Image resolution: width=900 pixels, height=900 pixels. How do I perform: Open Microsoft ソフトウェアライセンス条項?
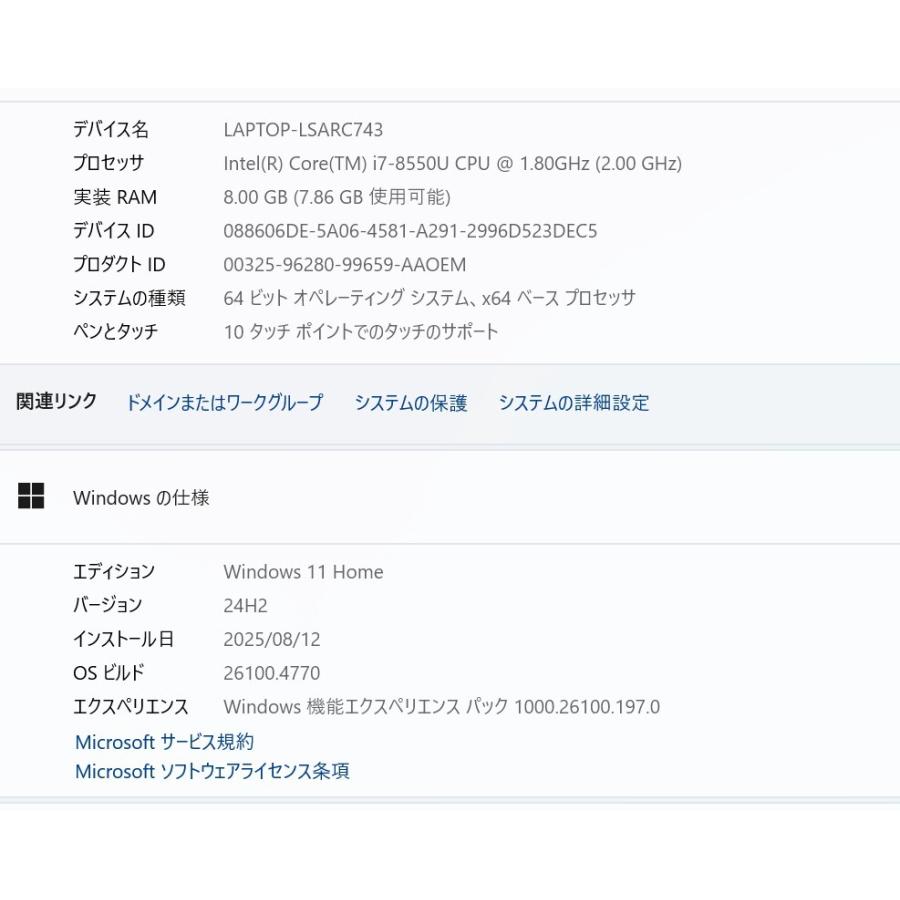211,771
